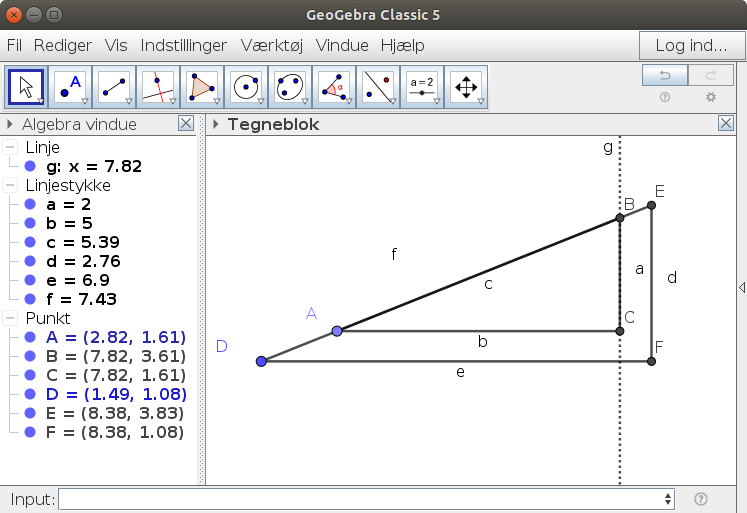
Task: Open the Vis menu
Action: coord(116,45)
